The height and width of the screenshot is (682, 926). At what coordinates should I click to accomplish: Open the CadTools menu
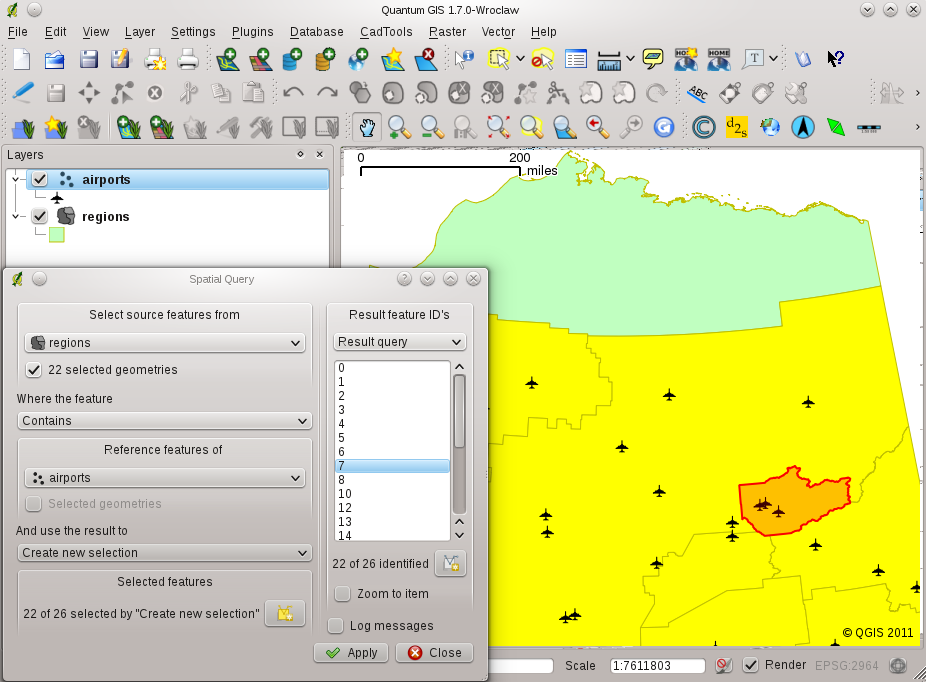386,32
